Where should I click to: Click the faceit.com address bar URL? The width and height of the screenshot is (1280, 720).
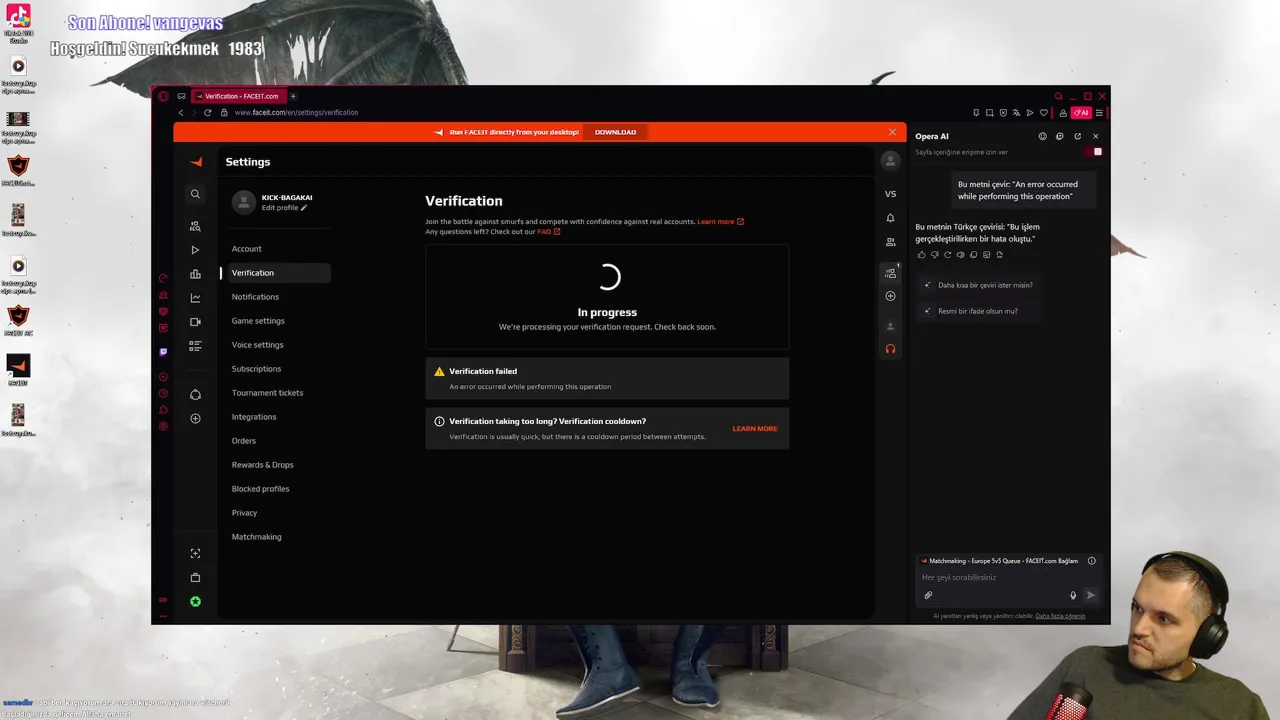click(296, 113)
